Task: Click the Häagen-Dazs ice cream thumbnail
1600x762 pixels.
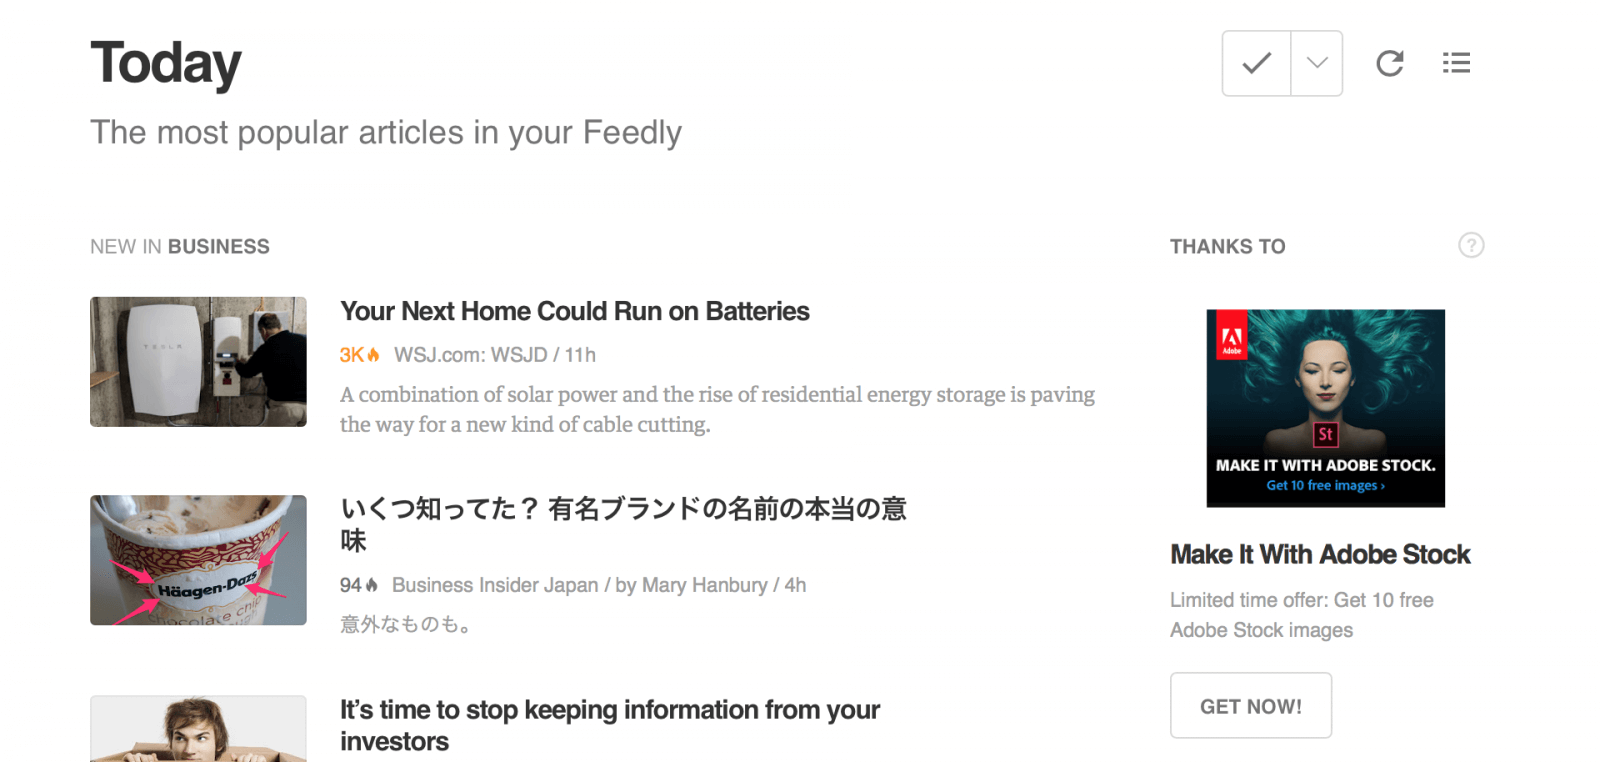Action: point(198,561)
